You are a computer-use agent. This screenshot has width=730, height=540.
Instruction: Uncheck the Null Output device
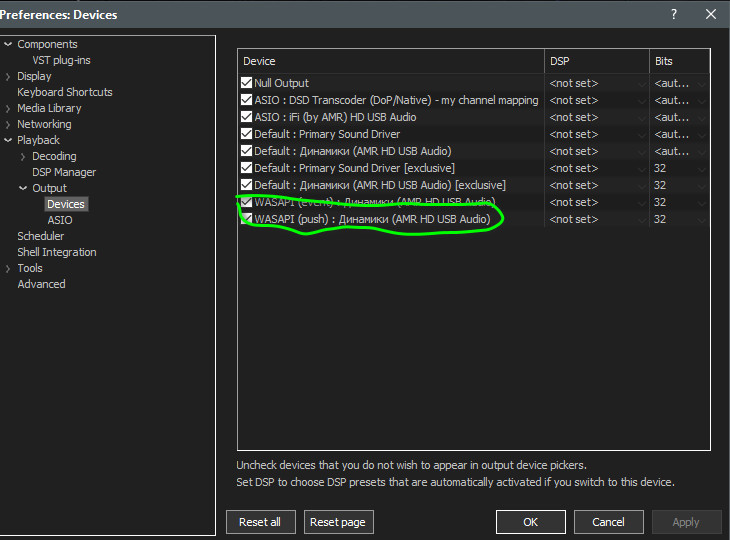(246, 83)
